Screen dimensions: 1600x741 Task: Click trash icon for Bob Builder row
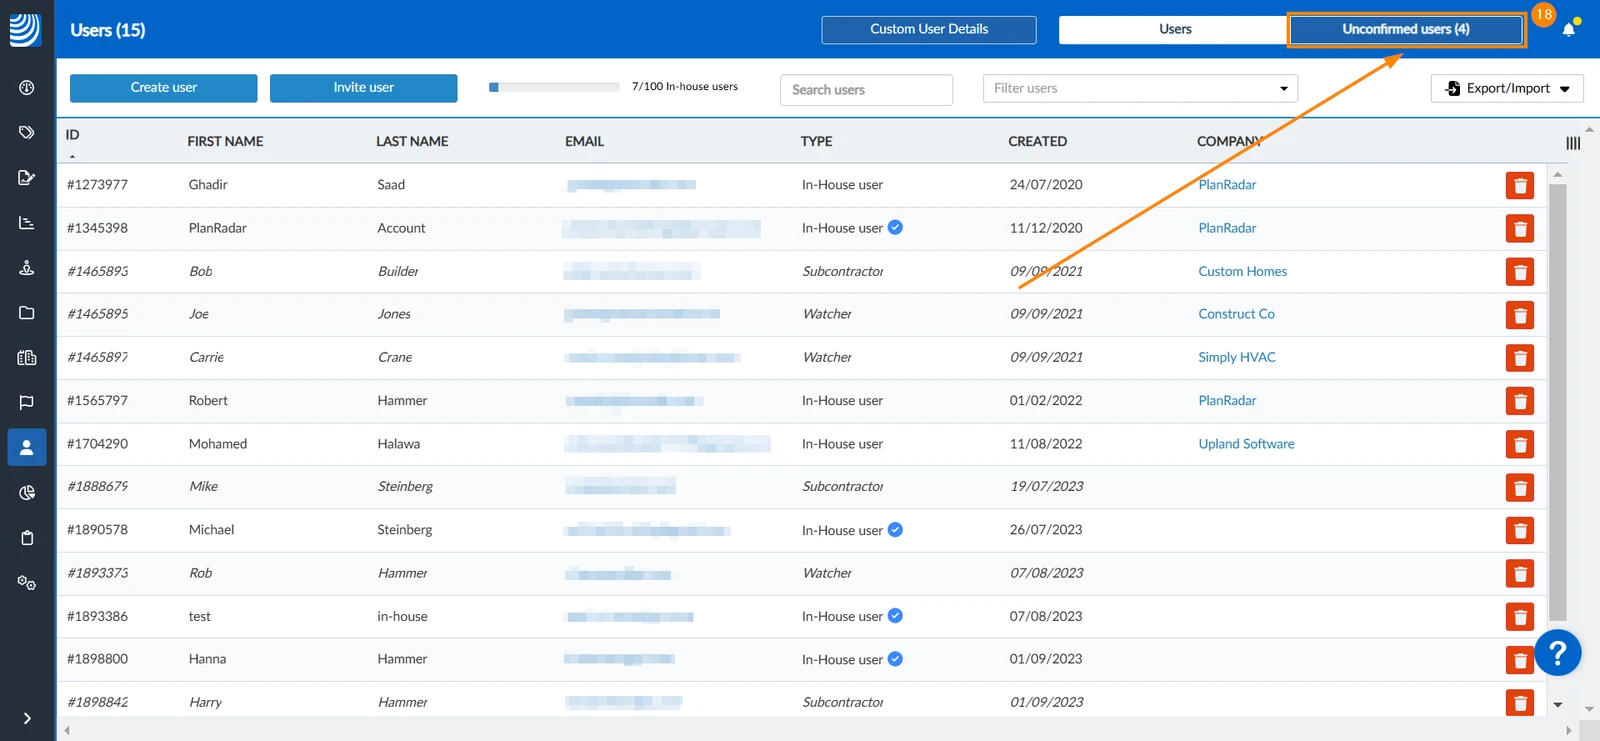pyautogui.click(x=1520, y=272)
